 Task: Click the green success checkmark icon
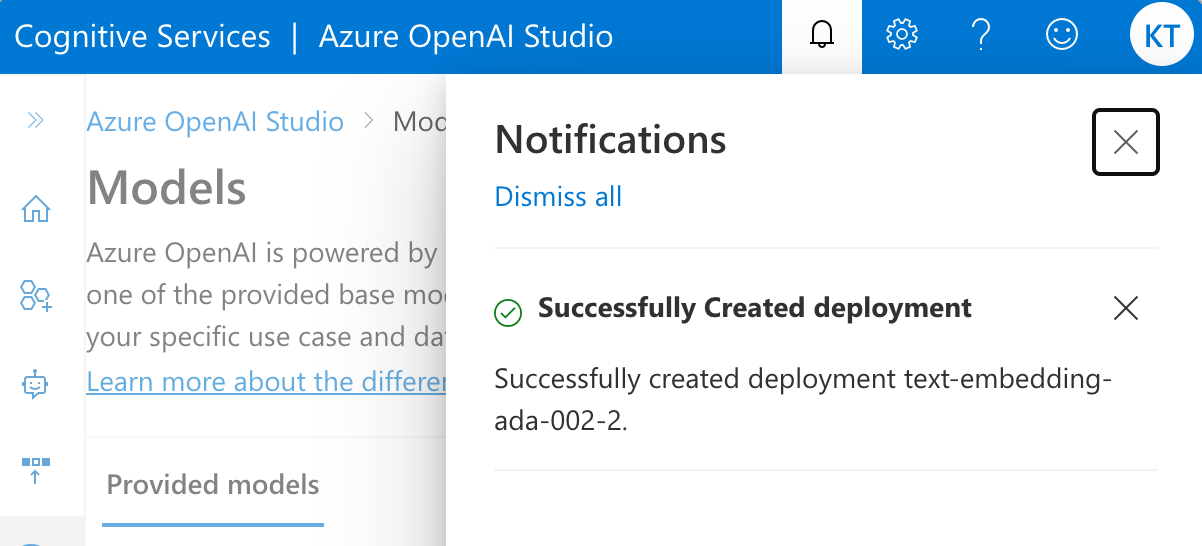click(x=508, y=313)
